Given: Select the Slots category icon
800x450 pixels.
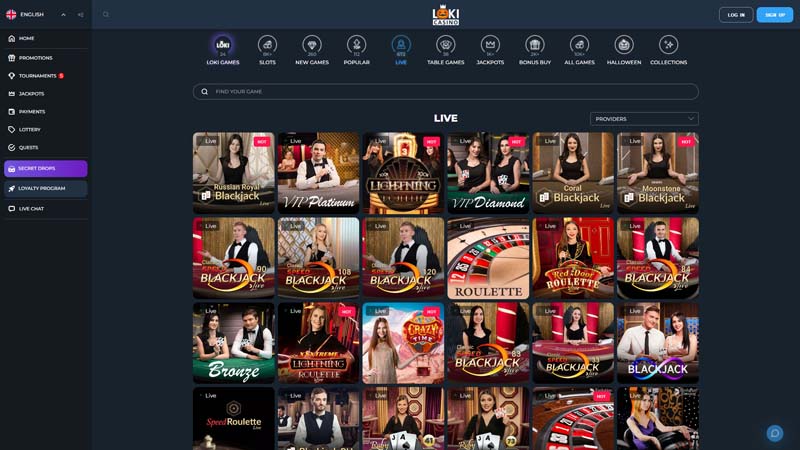Looking at the screenshot, I should point(267,45).
